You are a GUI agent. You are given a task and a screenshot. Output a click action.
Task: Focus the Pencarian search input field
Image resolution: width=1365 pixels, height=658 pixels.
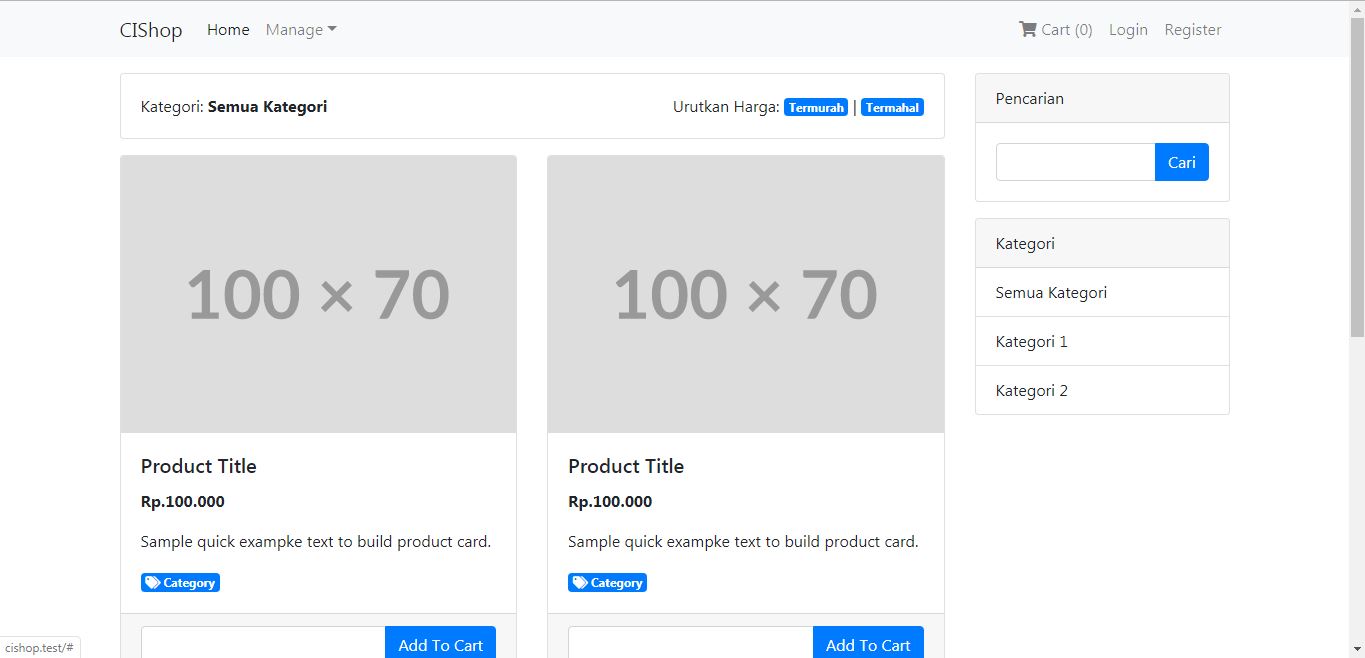1075,162
